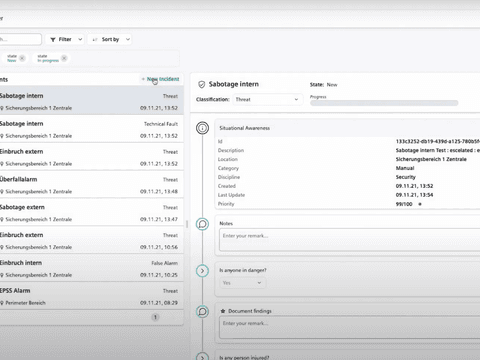Open the Classification Threat dropdown
Screen dimensions: 480x360
pos(267,99)
